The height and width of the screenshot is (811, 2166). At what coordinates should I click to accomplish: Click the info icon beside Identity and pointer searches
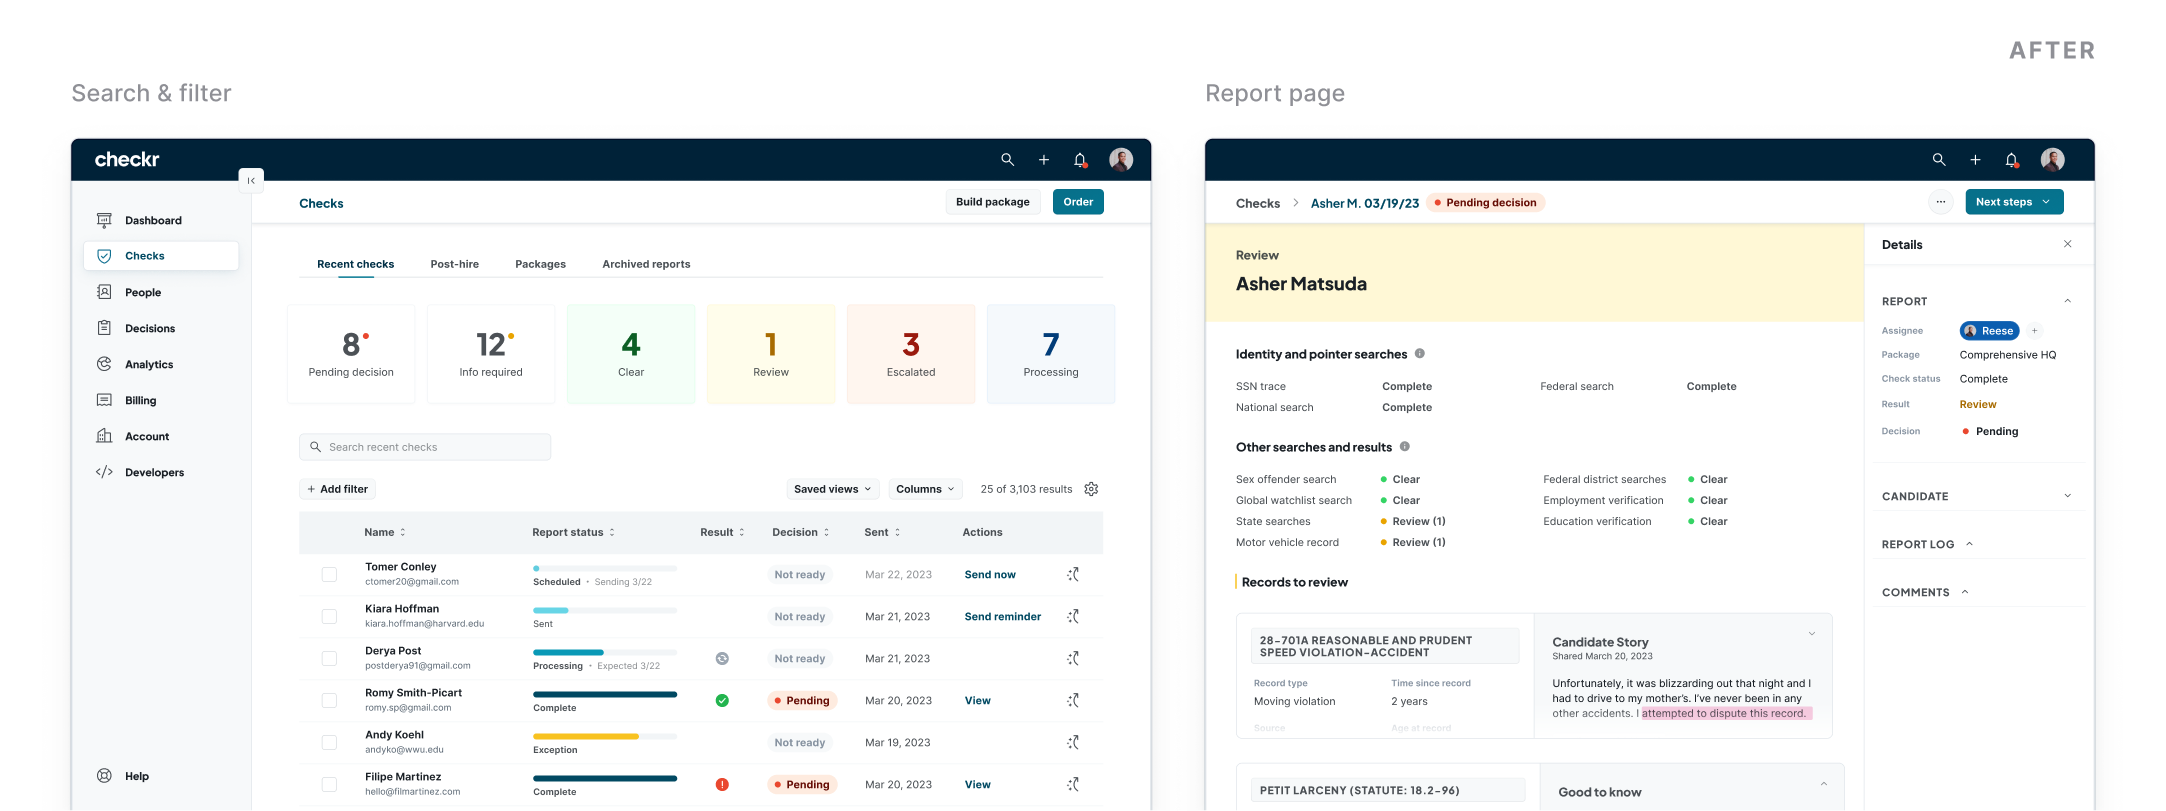coord(1420,354)
